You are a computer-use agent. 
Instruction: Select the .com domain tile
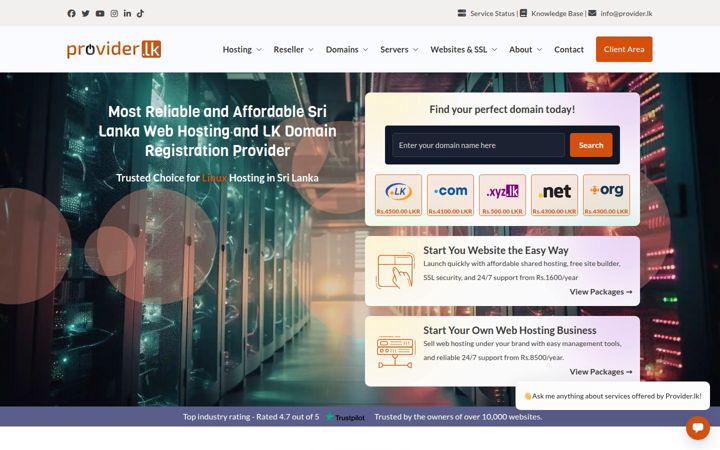[x=450, y=195]
